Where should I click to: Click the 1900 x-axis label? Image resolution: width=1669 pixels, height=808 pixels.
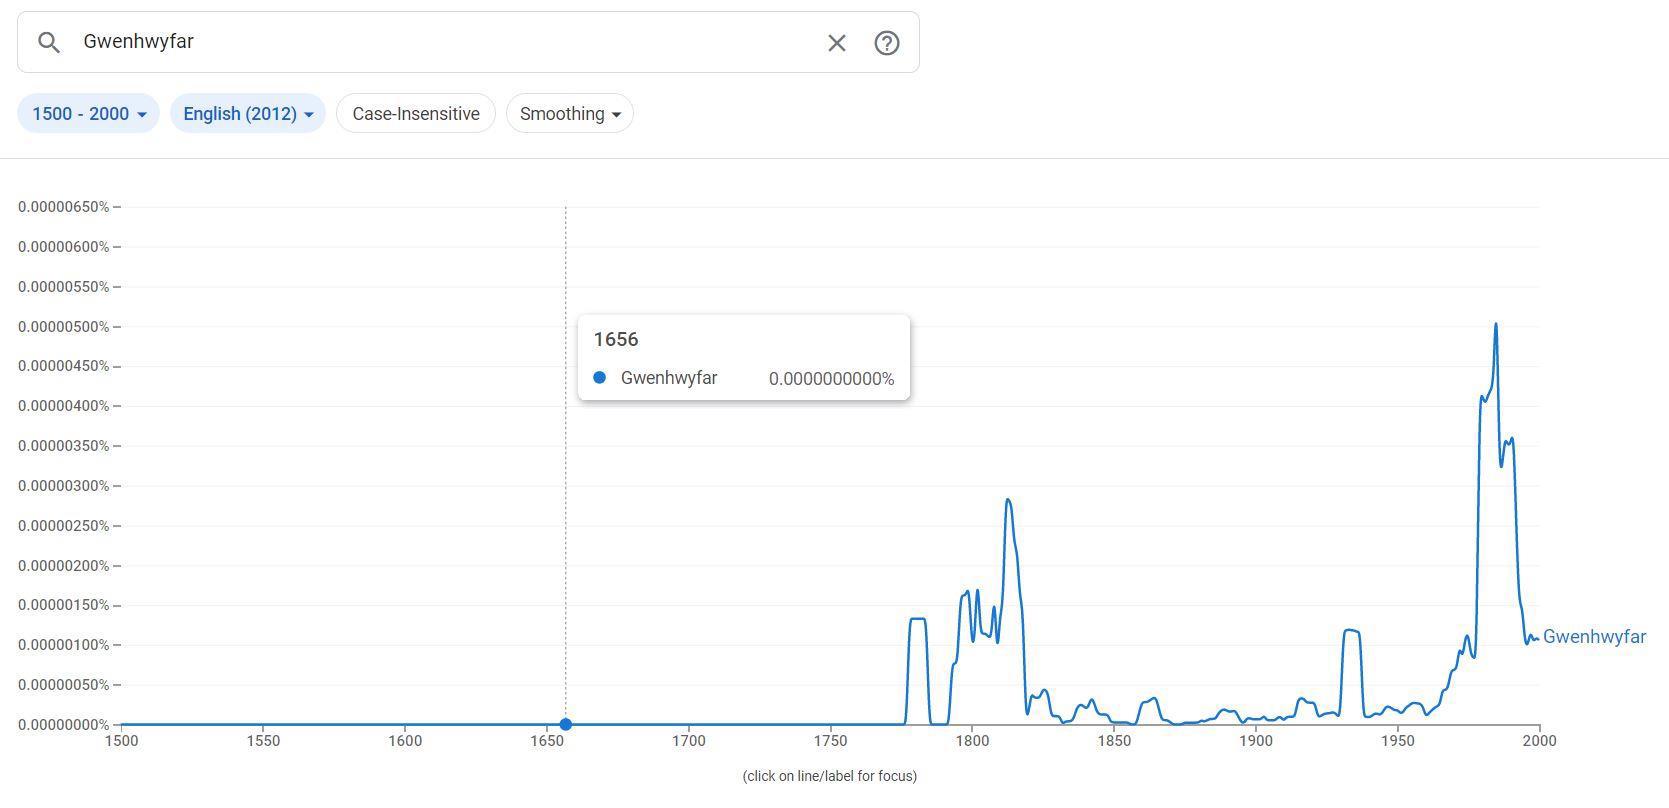(1256, 741)
